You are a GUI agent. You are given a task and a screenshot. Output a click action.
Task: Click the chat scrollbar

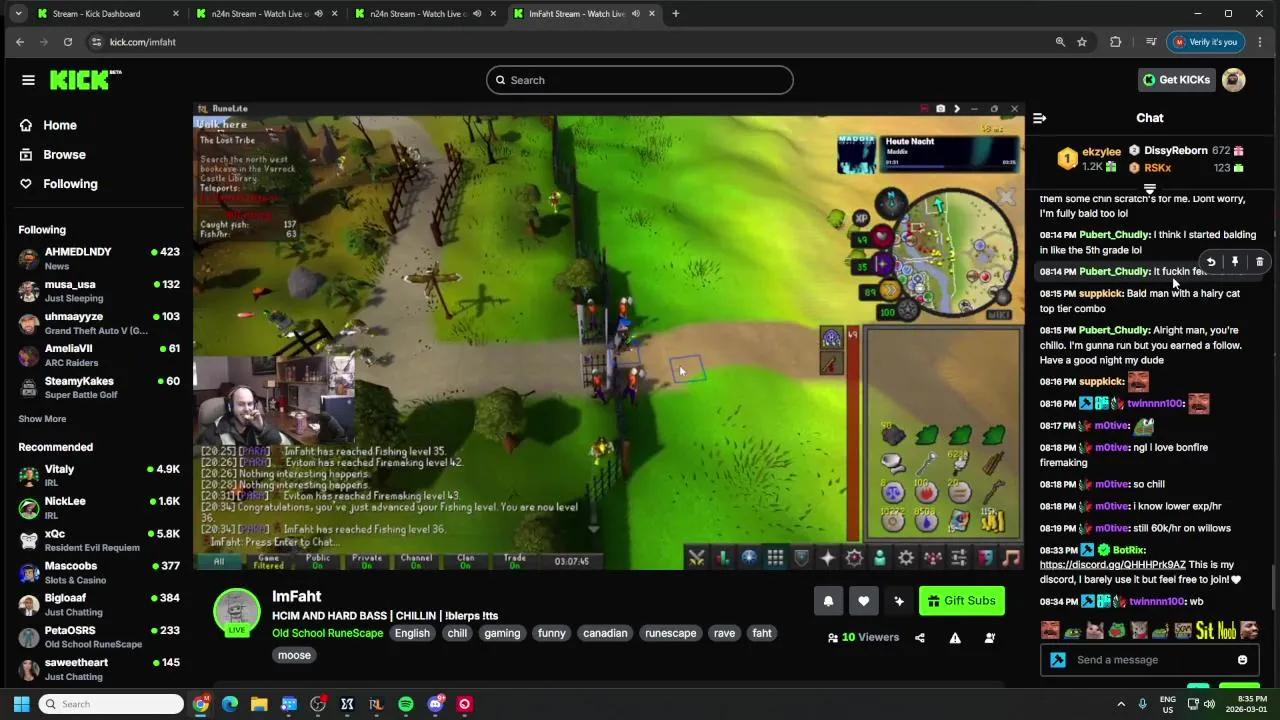click(1273, 585)
